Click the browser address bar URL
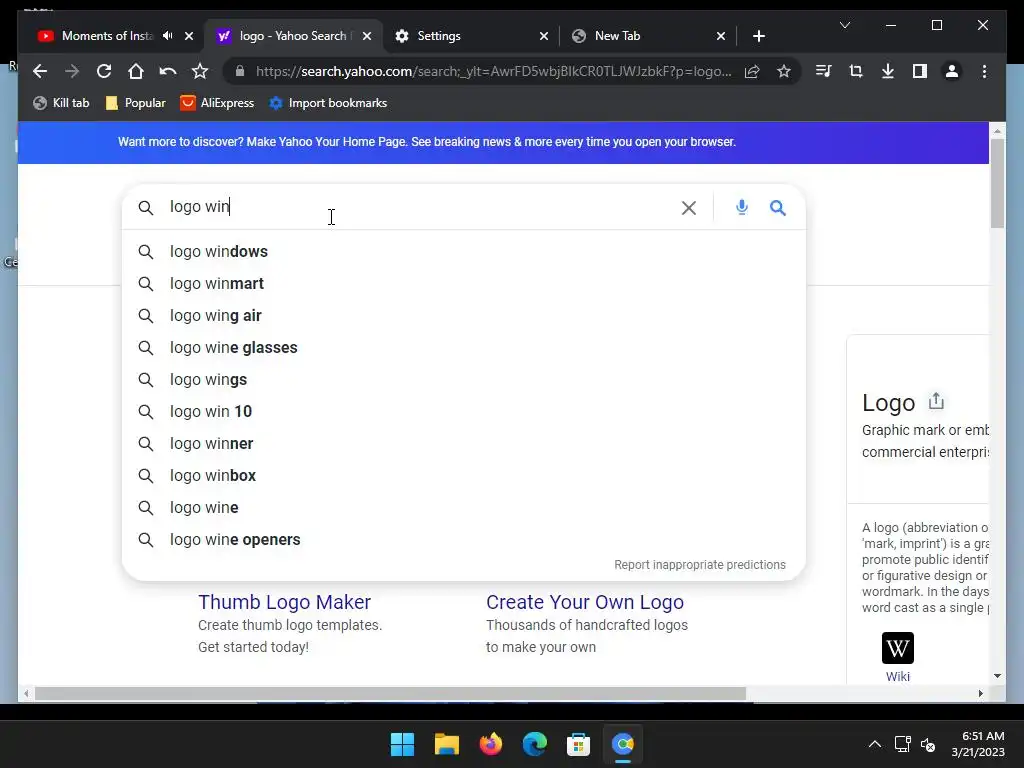The image size is (1024, 768). coord(493,71)
